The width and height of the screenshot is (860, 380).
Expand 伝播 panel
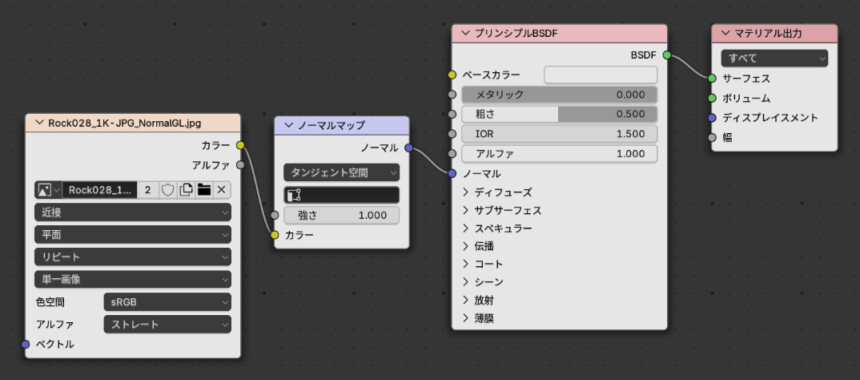point(466,246)
